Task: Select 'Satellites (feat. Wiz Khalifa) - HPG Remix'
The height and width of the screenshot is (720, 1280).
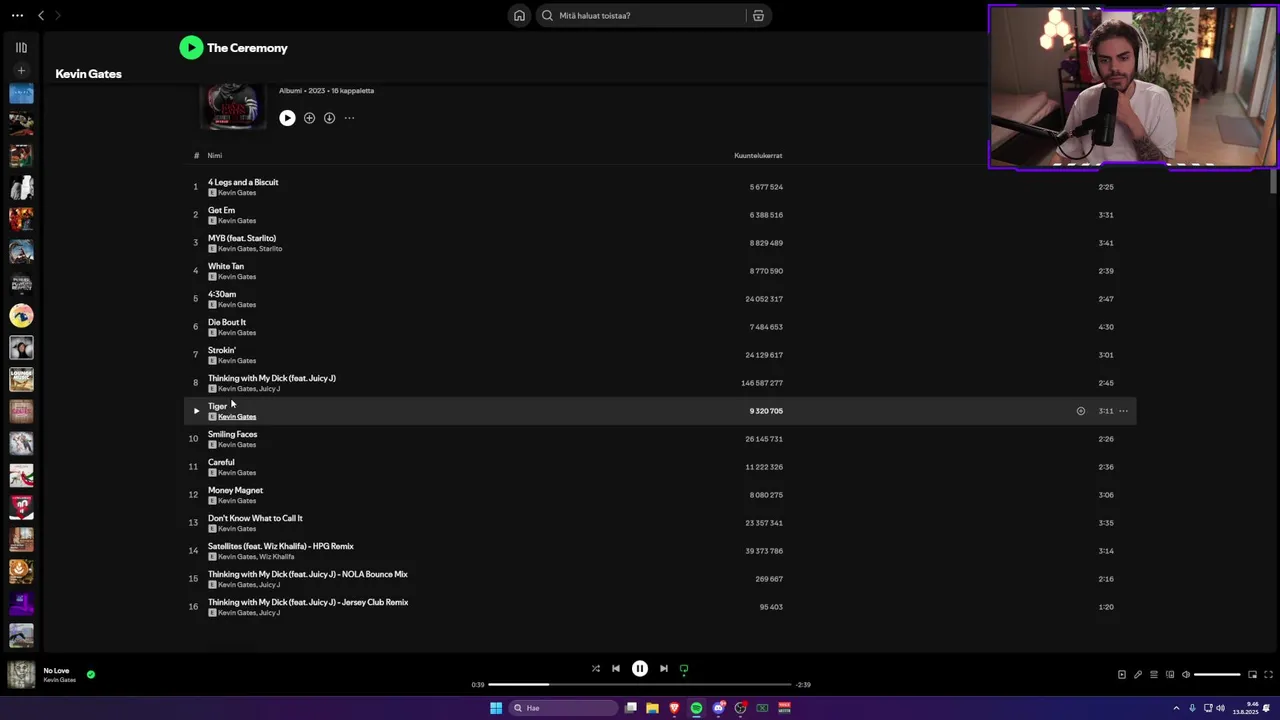Action: [x=281, y=546]
